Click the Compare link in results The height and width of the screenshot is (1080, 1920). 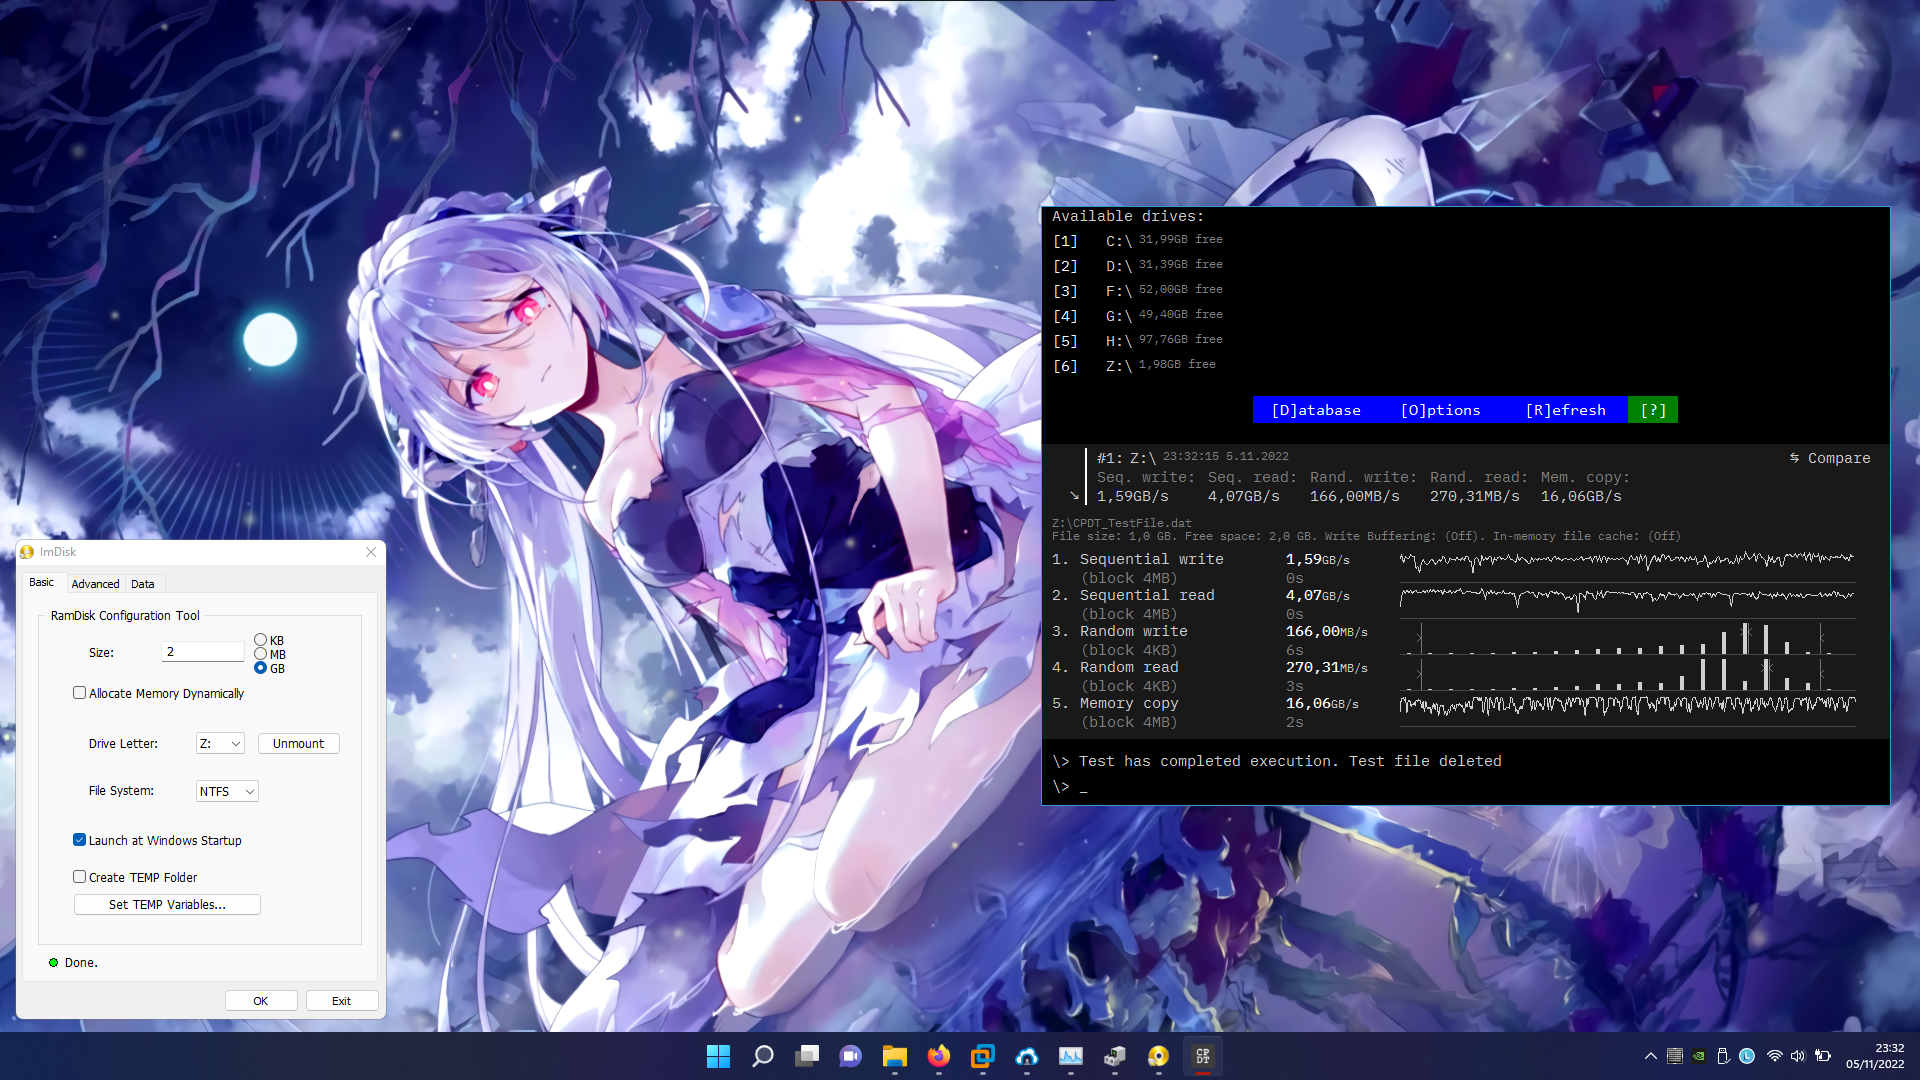[x=1830, y=458]
